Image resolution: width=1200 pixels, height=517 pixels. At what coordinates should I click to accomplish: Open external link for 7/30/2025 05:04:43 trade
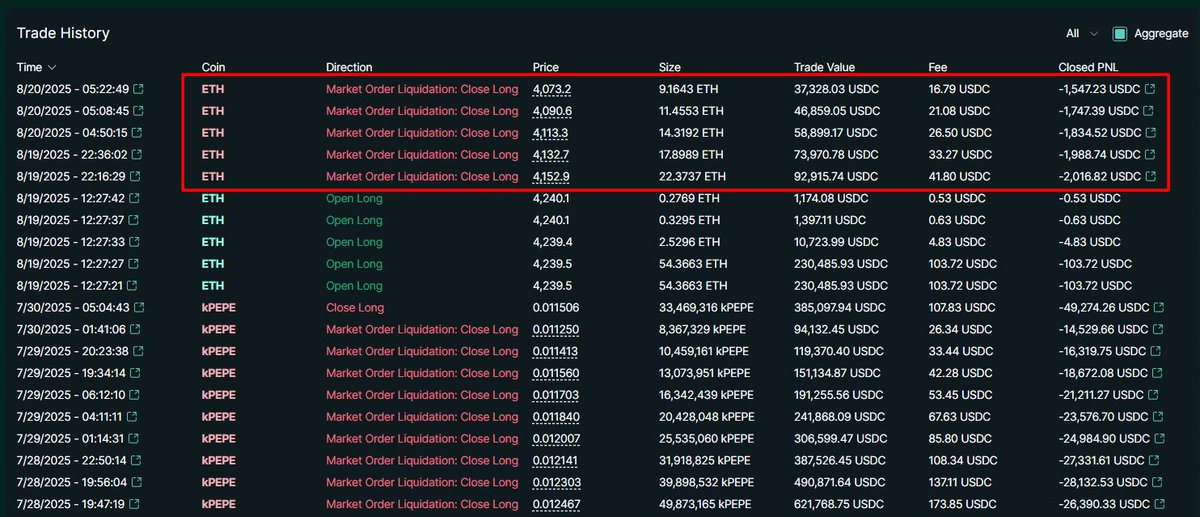click(x=139, y=307)
